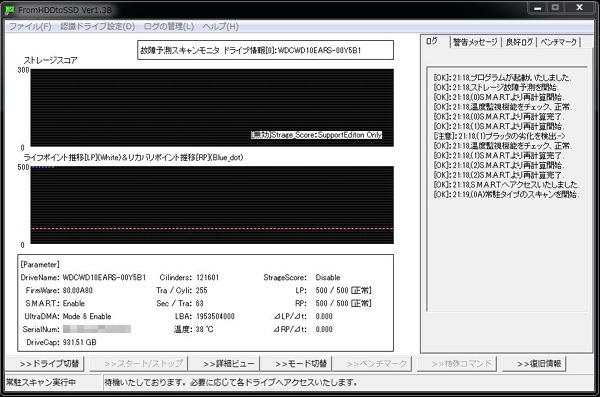This screenshot has height=397, width=600.
Task: Click the ライフポイント推移 graph area
Action: pos(212,205)
